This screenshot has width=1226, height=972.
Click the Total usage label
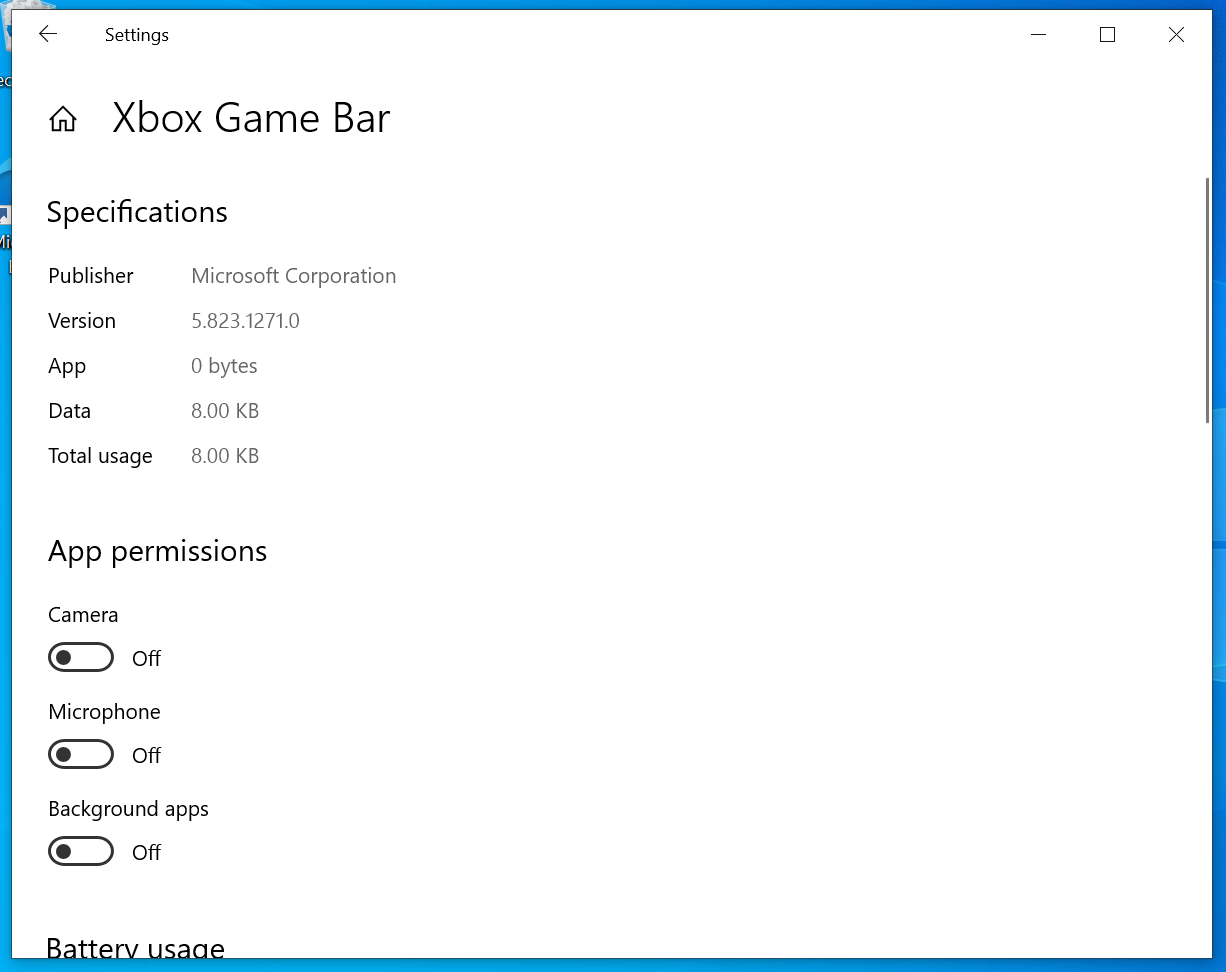pos(100,456)
